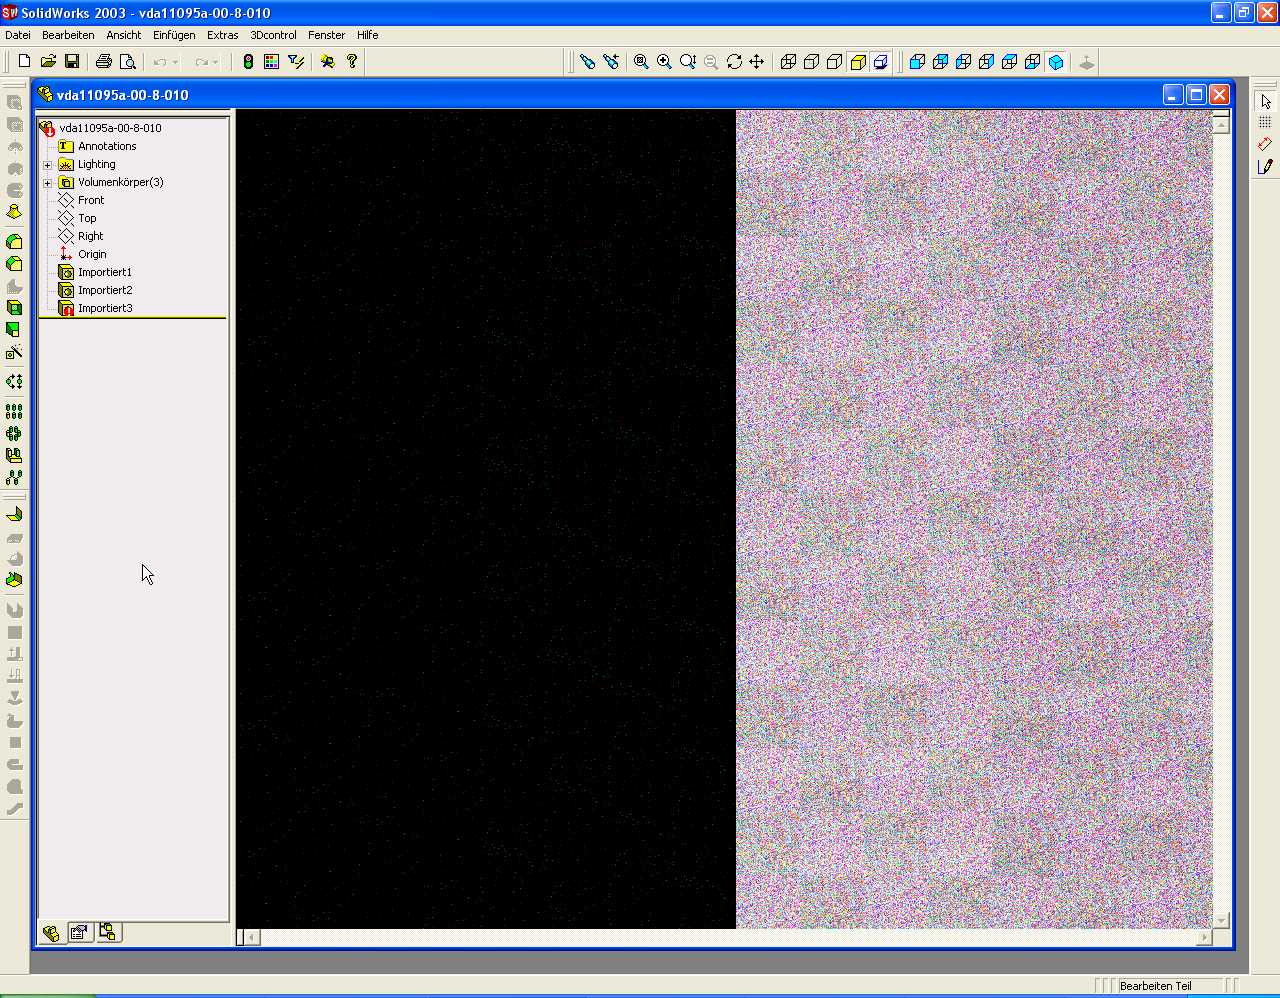Select the Origin item in the tree

(x=92, y=254)
